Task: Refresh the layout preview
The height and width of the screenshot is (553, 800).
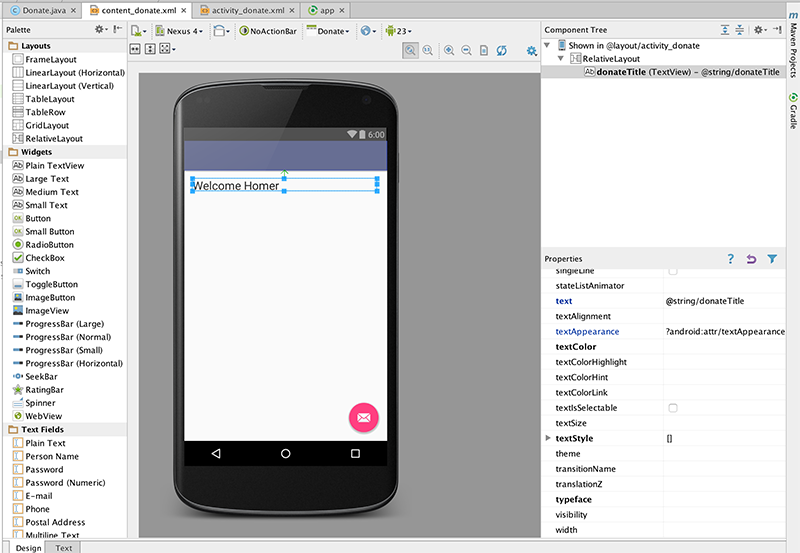Action: (x=501, y=50)
